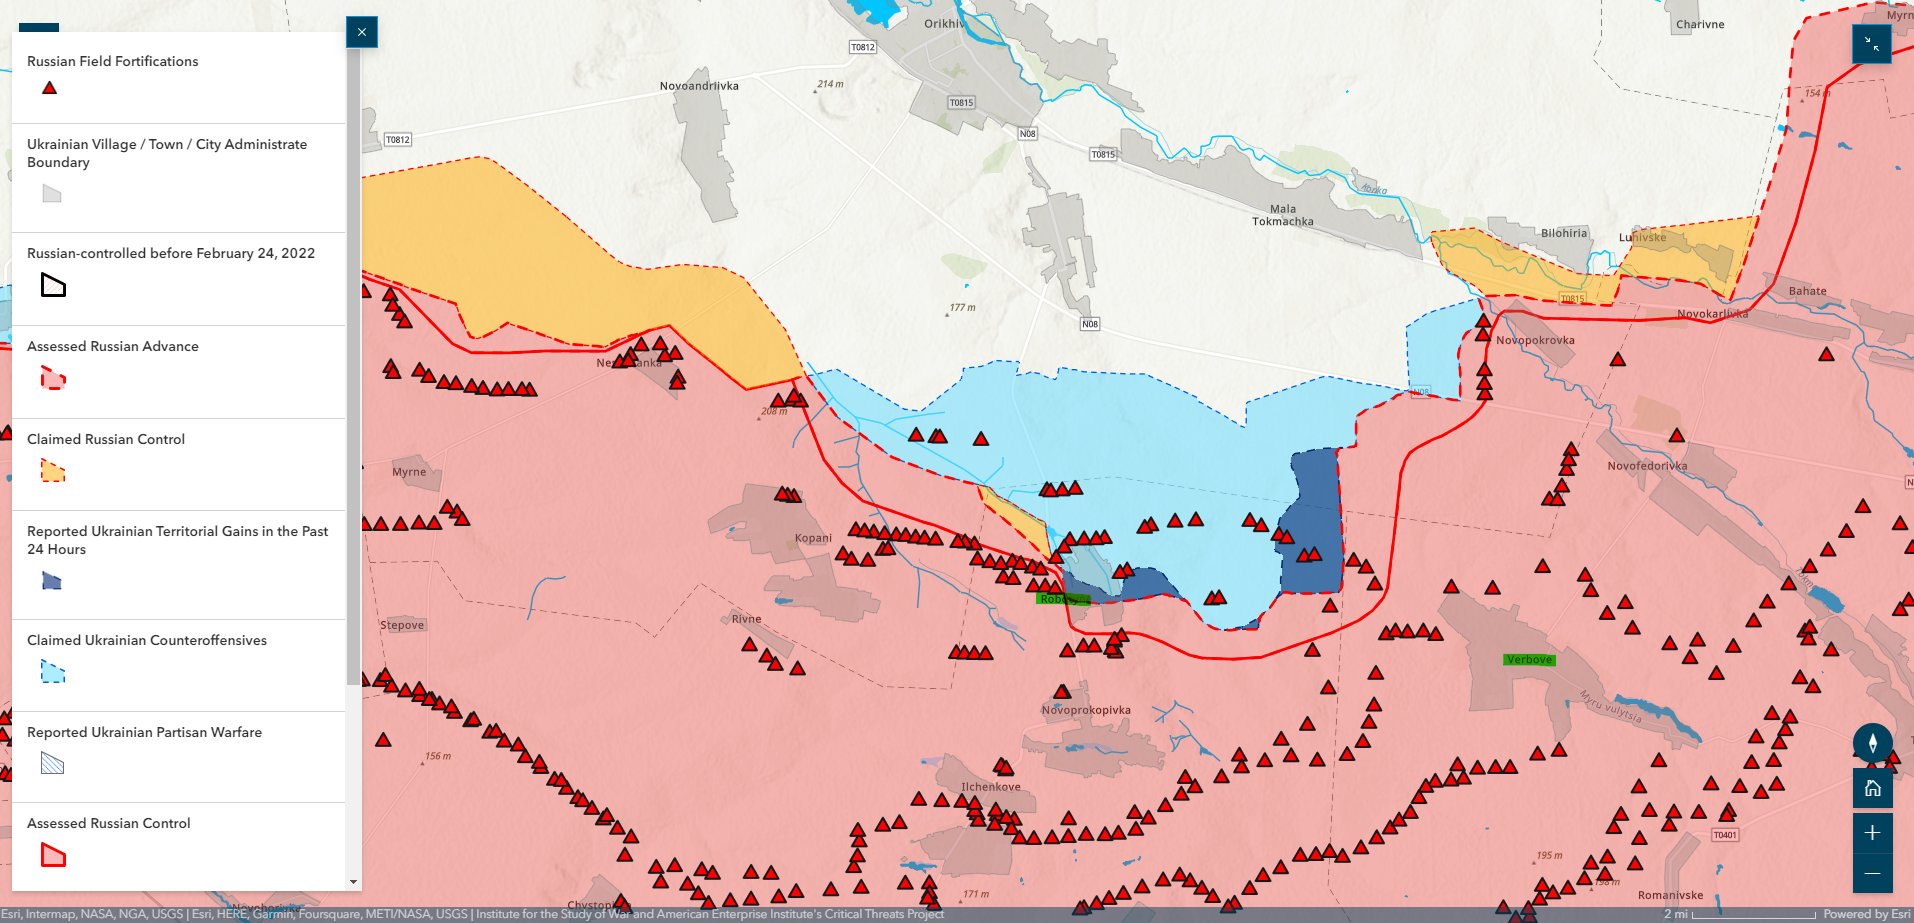Click the Novopokrovka town label
The image size is (1914, 923).
tap(1535, 340)
